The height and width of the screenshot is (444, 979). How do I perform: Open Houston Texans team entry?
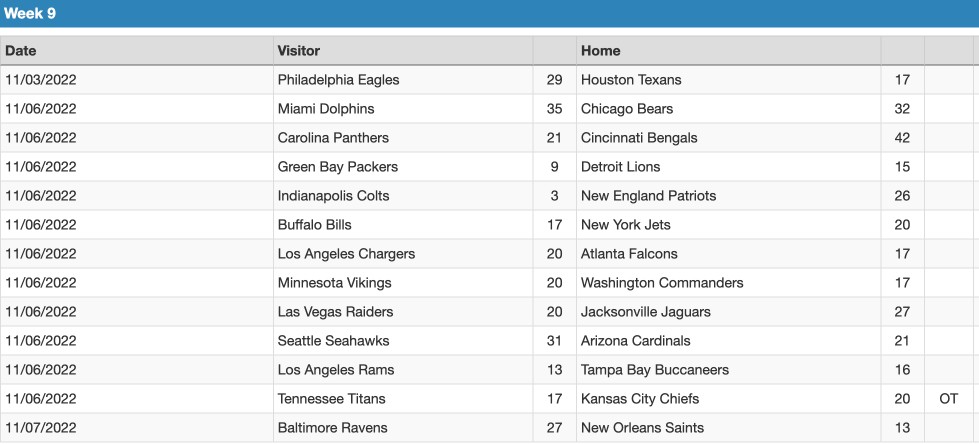coord(631,80)
